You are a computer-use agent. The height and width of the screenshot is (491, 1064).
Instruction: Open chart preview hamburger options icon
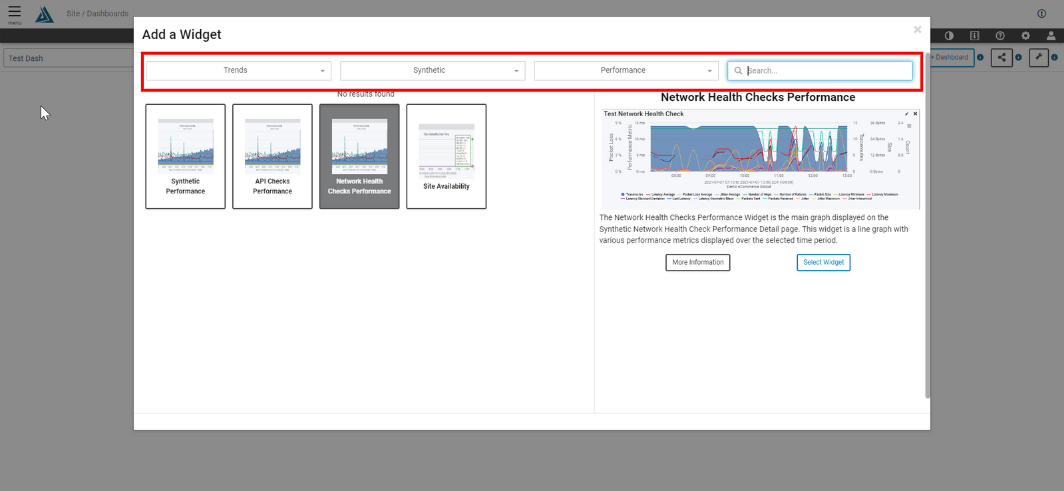tap(909, 125)
